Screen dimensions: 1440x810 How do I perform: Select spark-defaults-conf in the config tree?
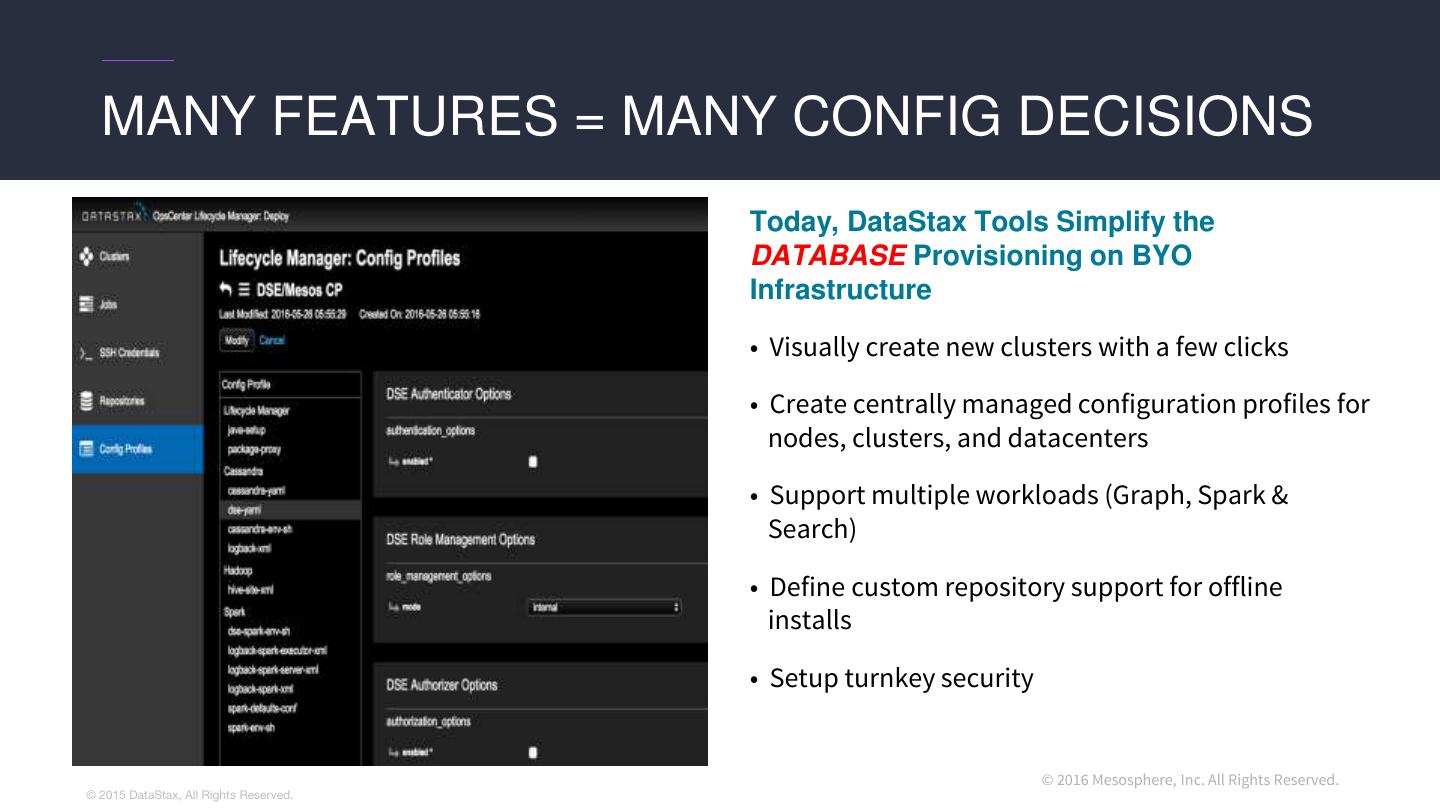262,708
